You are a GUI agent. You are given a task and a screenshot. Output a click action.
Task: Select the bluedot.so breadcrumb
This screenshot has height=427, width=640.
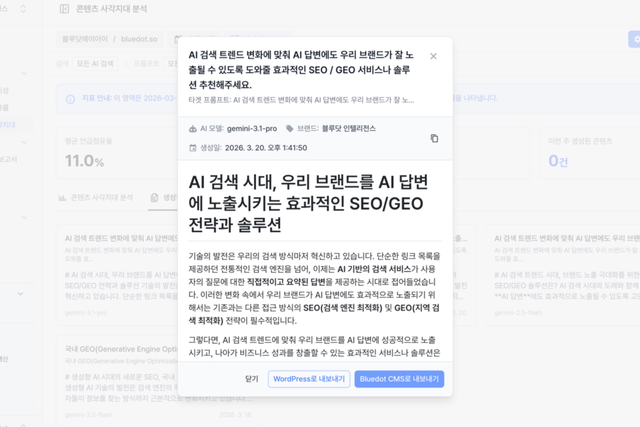click(139, 39)
